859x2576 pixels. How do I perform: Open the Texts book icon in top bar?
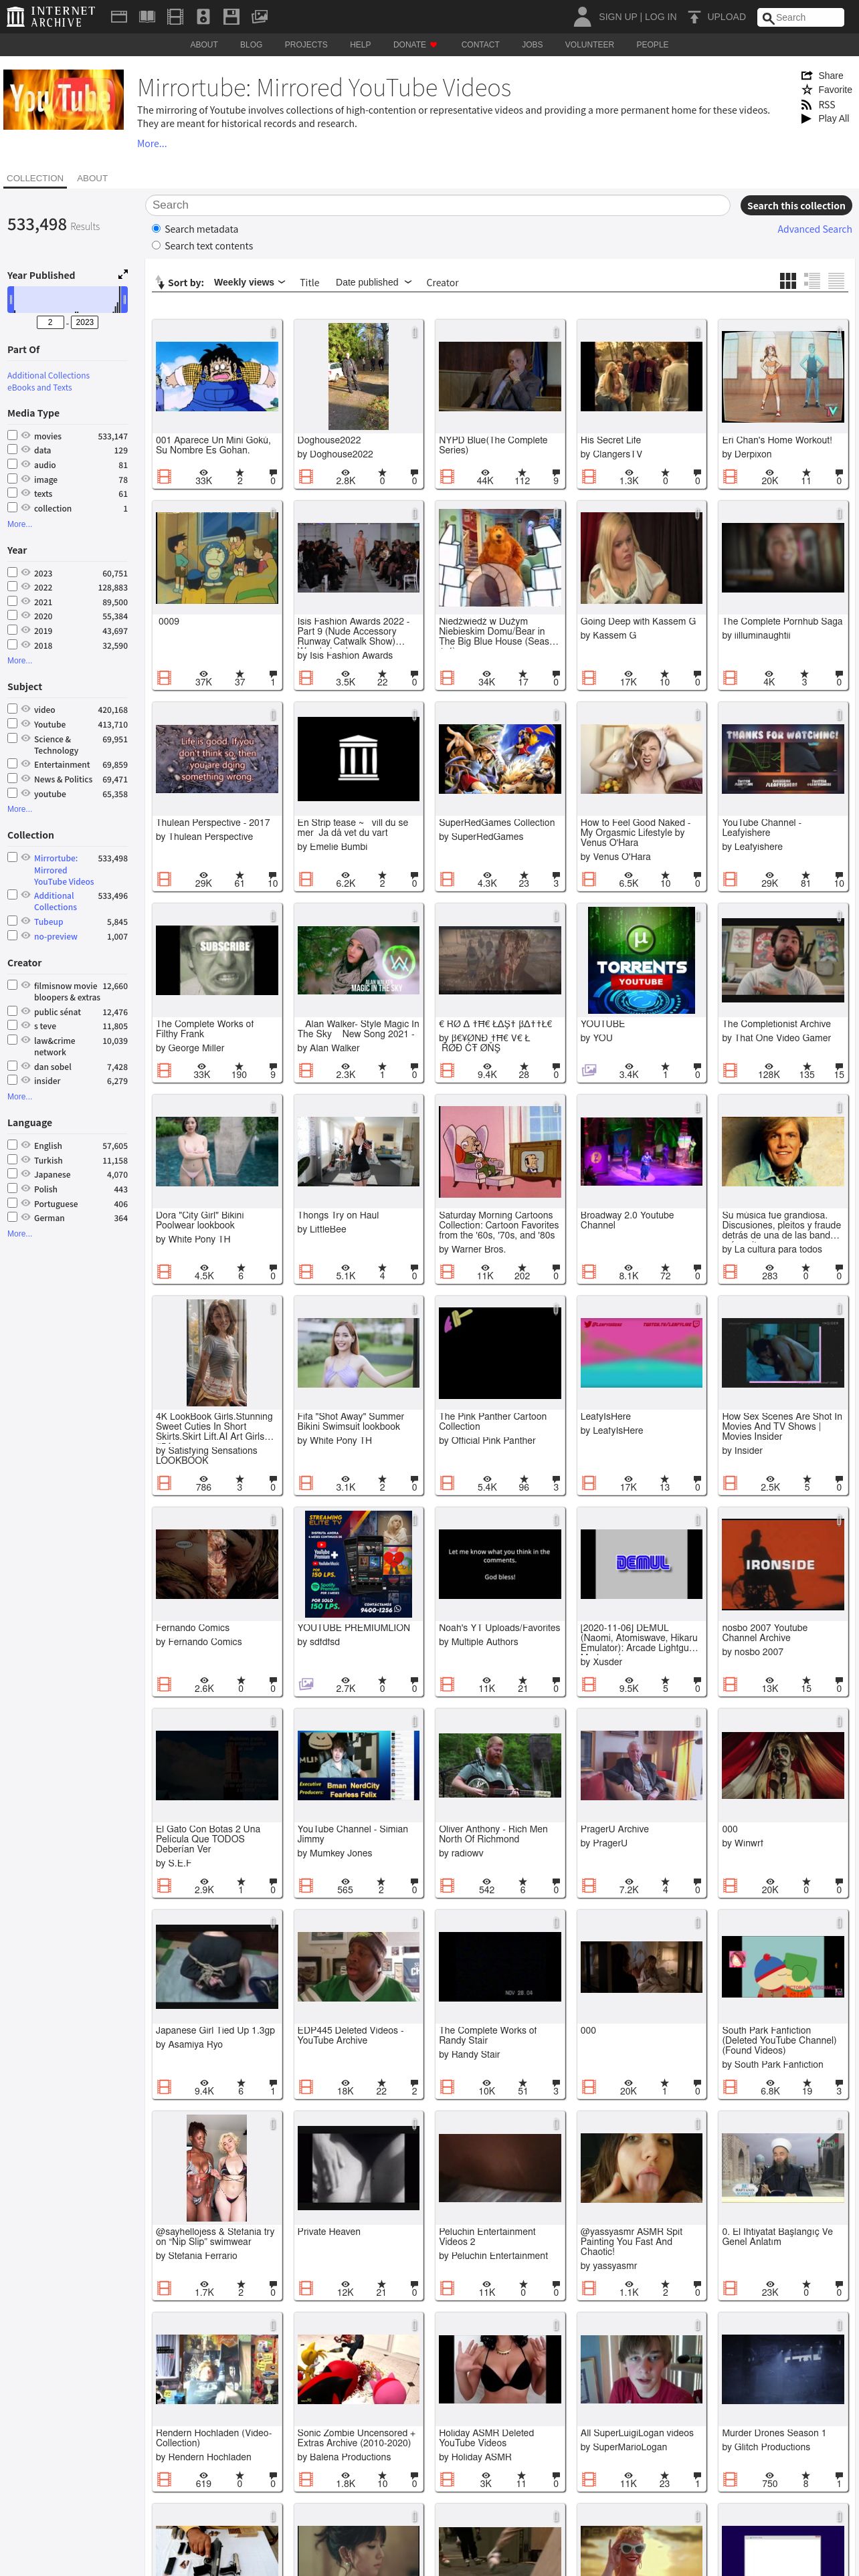tap(147, 16)
